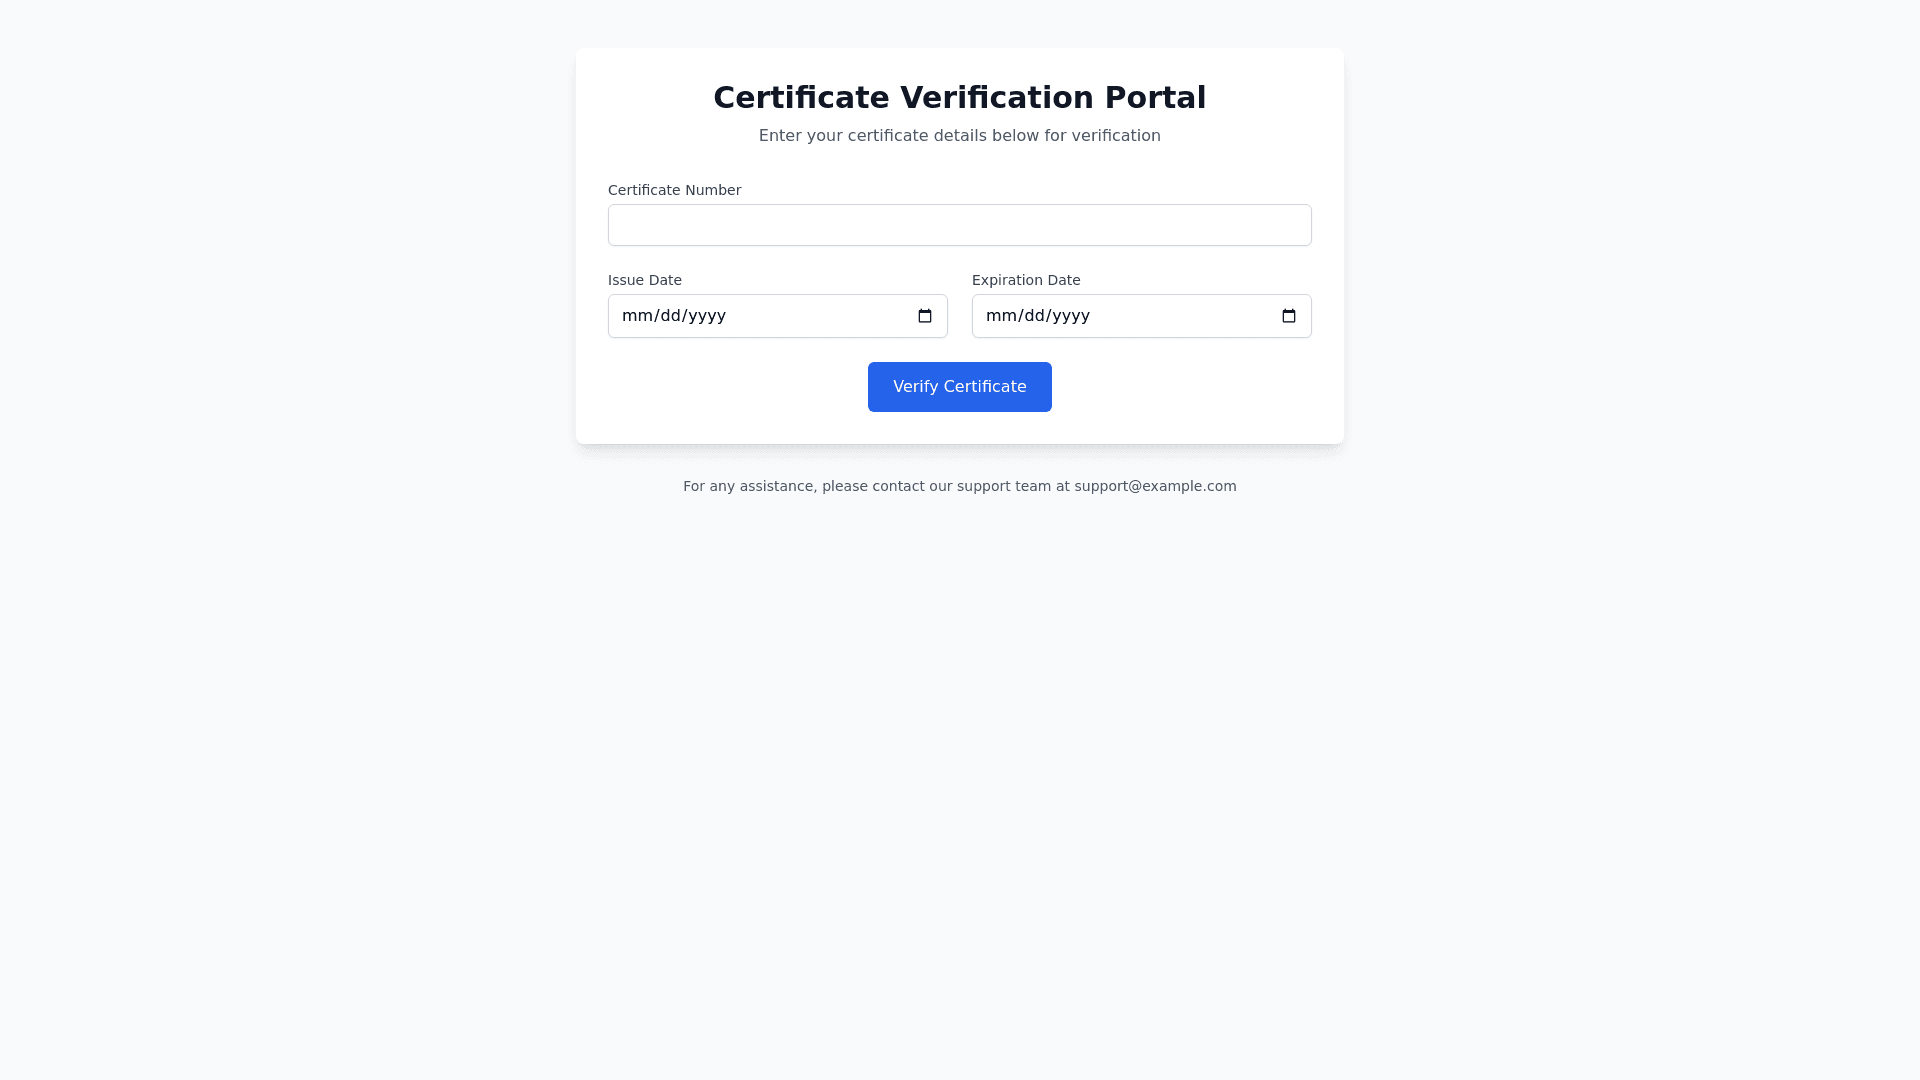Open the Expiration Date calendar picker icon
Image resolution: width=1920 pixels, height=1080 pixels.
tap(1289, 316)
